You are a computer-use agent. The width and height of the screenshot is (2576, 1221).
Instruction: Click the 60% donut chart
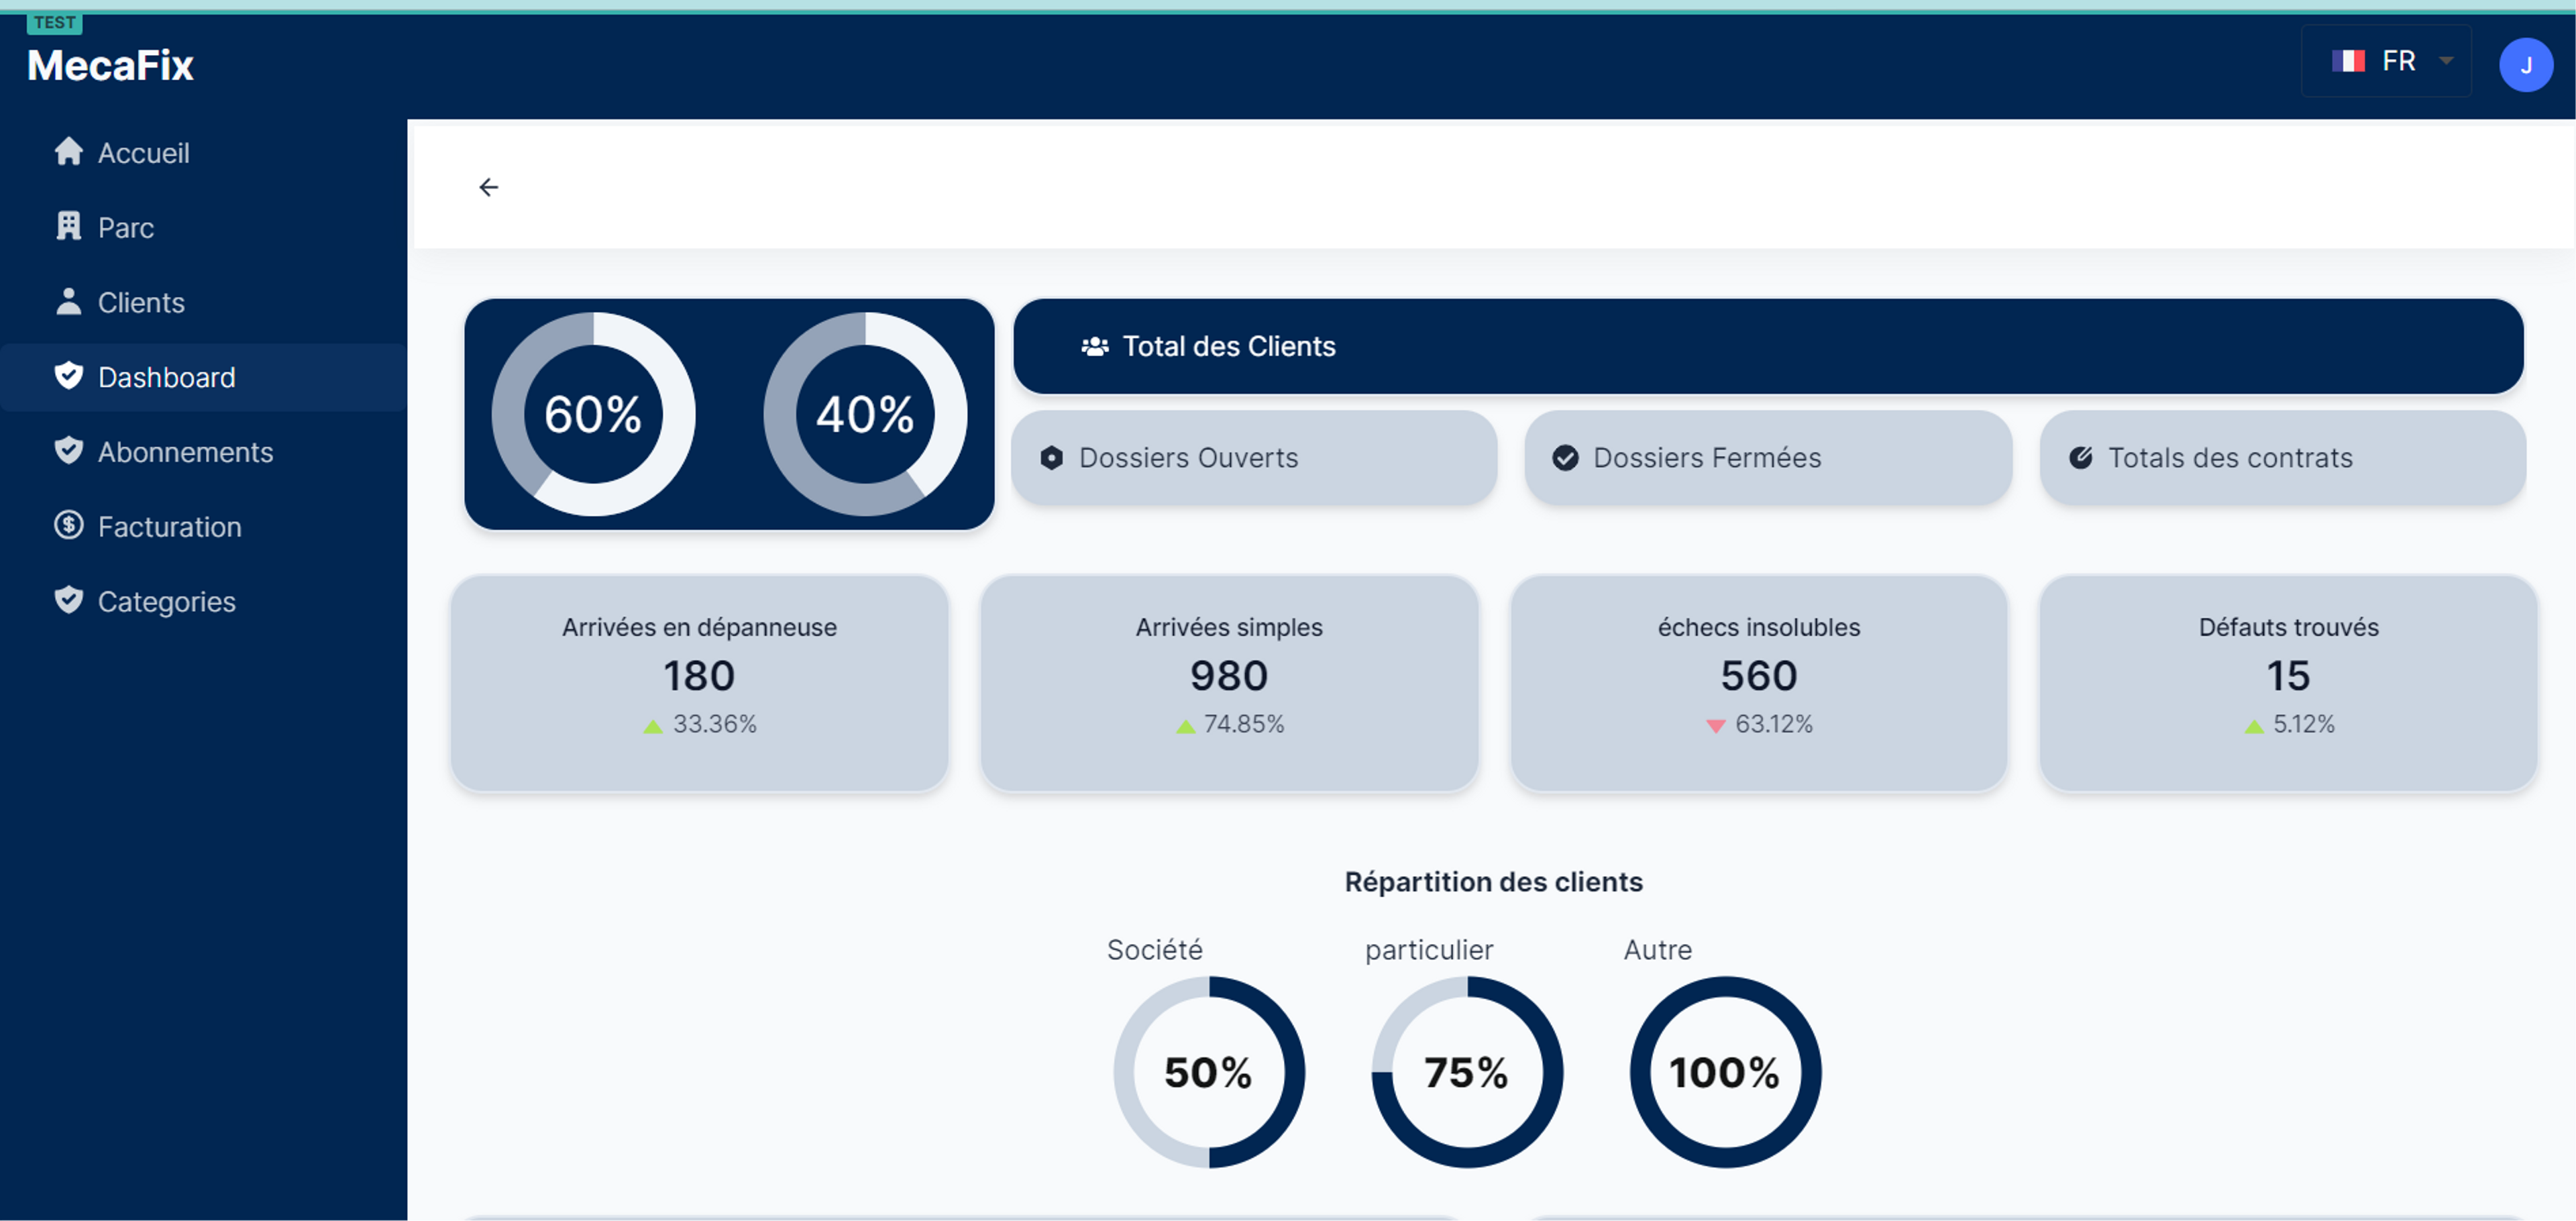click(593, 414)
